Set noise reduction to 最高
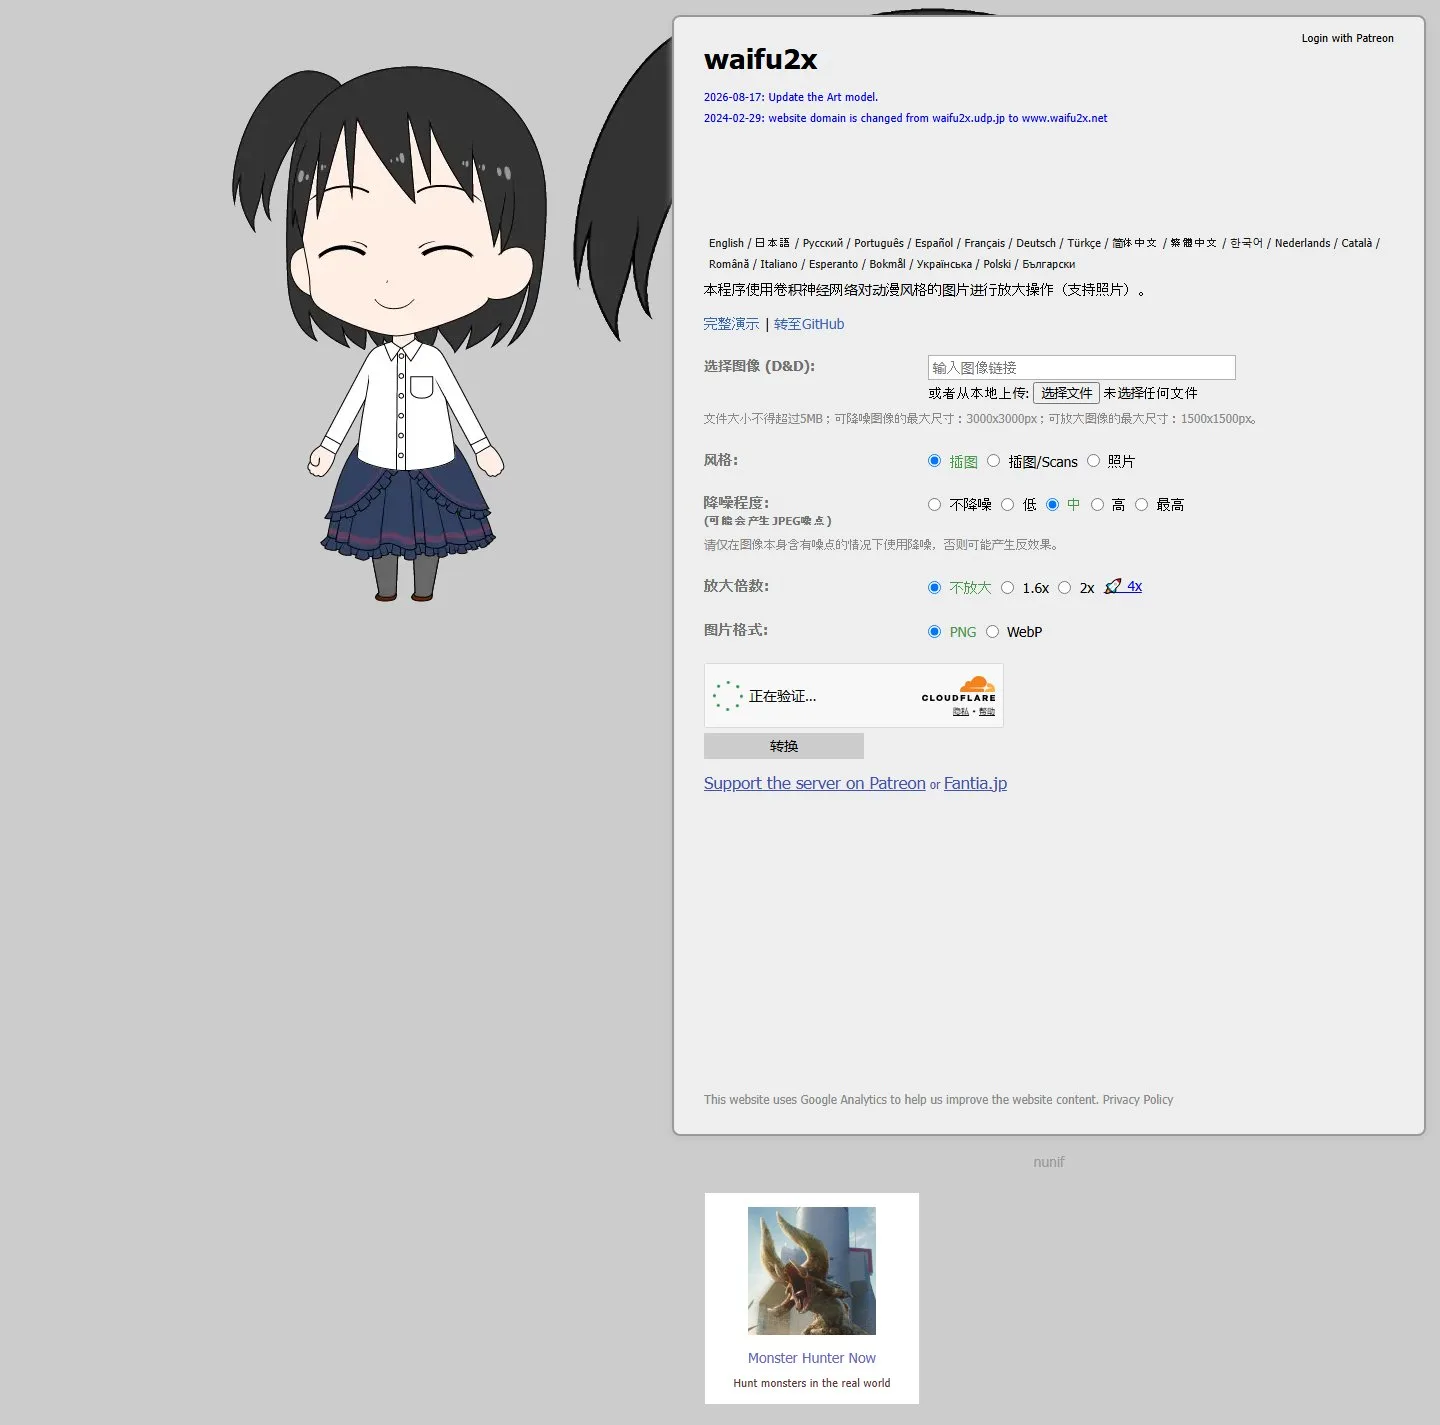Image resolution: width=1440 pixels, height=1425 pixels. click(x=1141, y=505)
